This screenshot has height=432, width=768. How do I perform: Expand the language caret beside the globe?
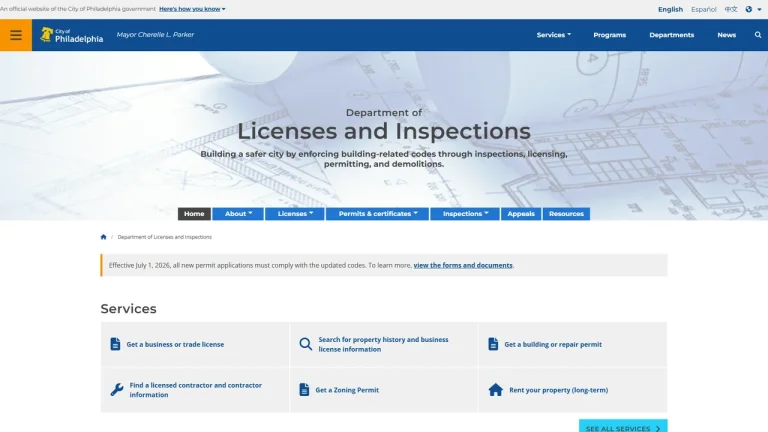pos(759,9)
